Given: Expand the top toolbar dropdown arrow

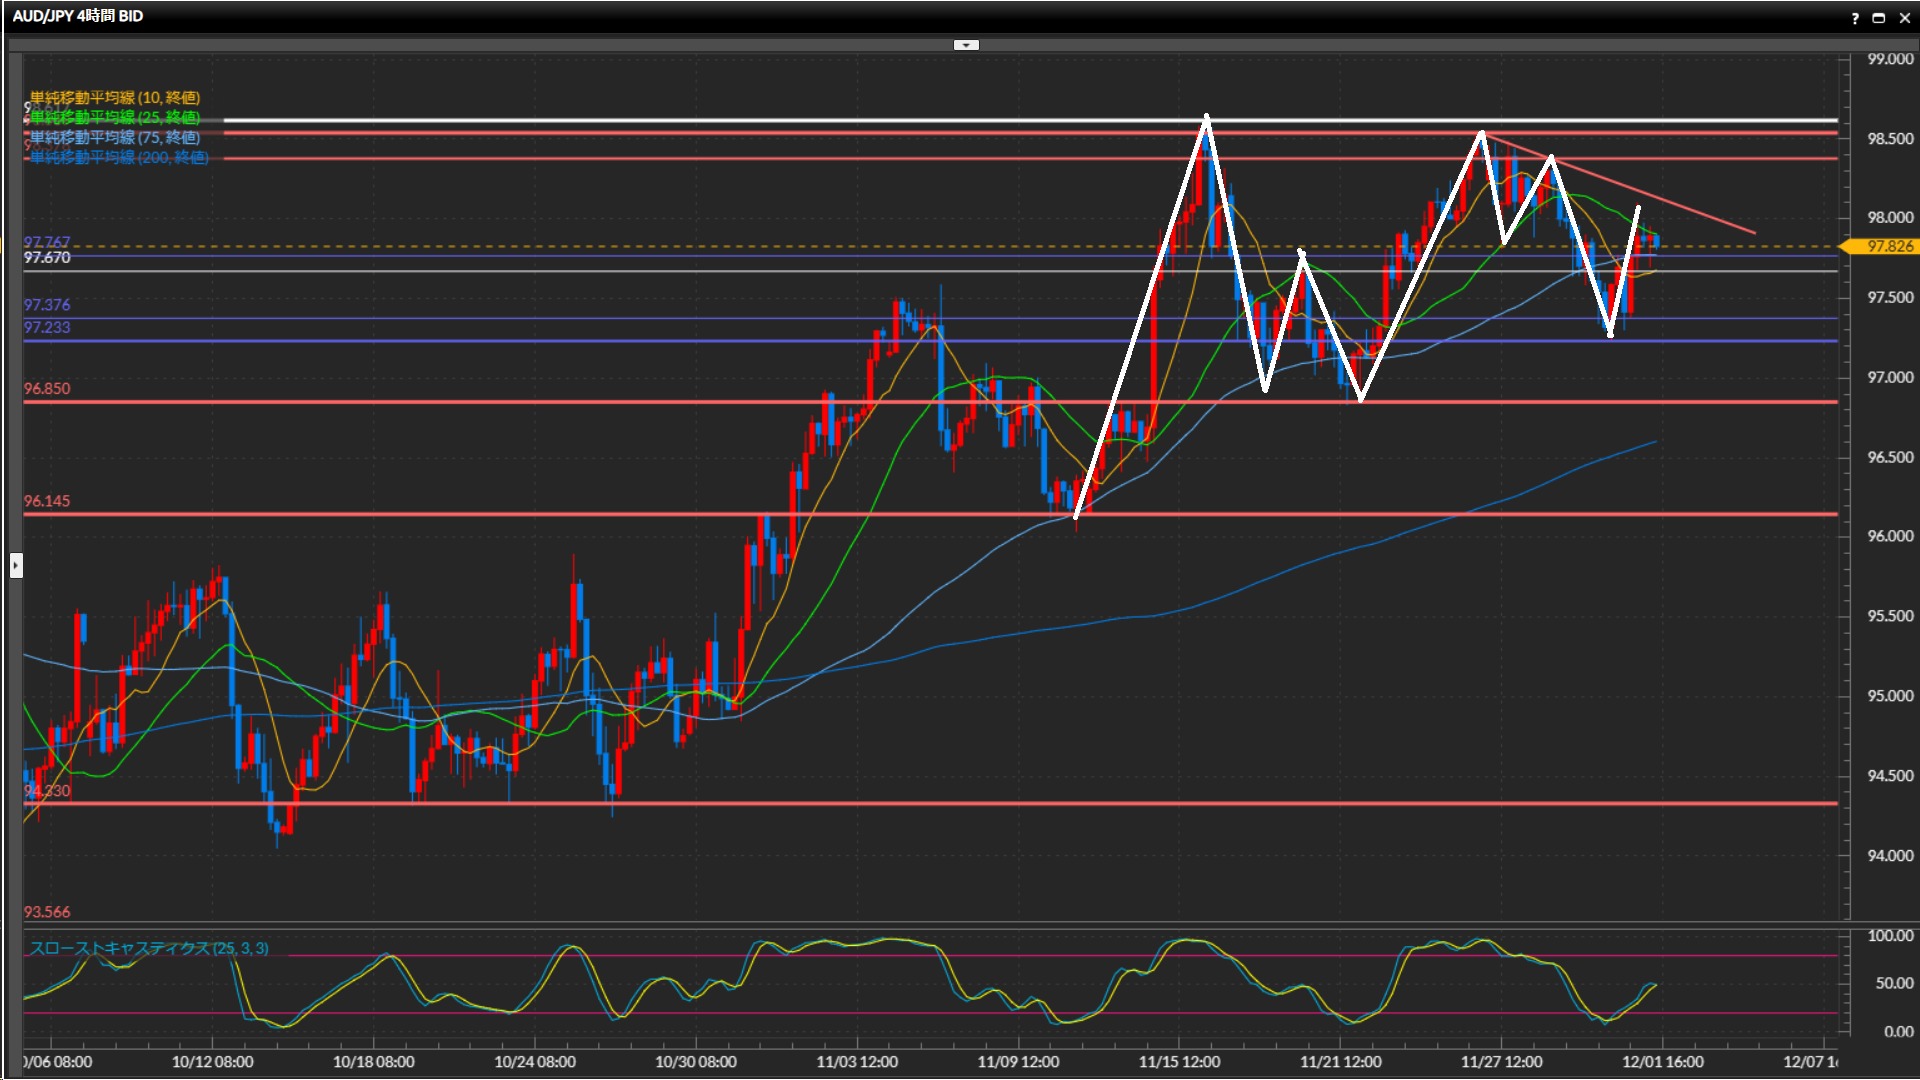Looking at the screenshot, I should tap(966, 45).
